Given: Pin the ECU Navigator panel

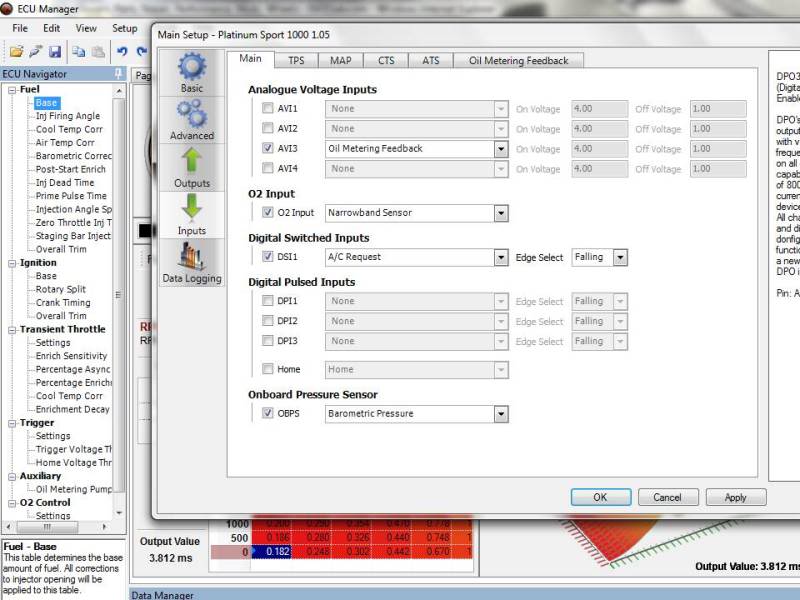Looking at the screenshot, I should [x=118, y=73].
